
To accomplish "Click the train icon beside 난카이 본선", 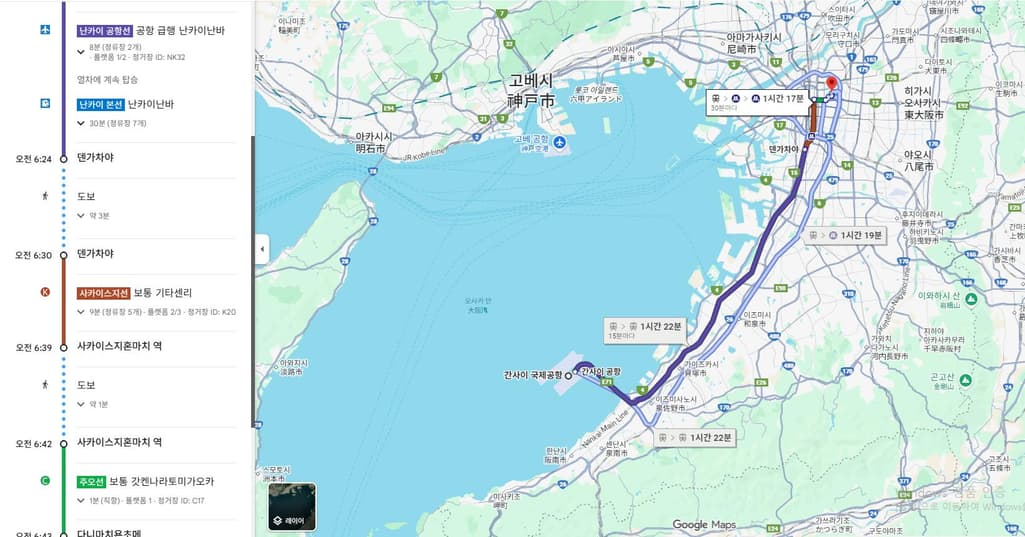I will coord(45,103).
